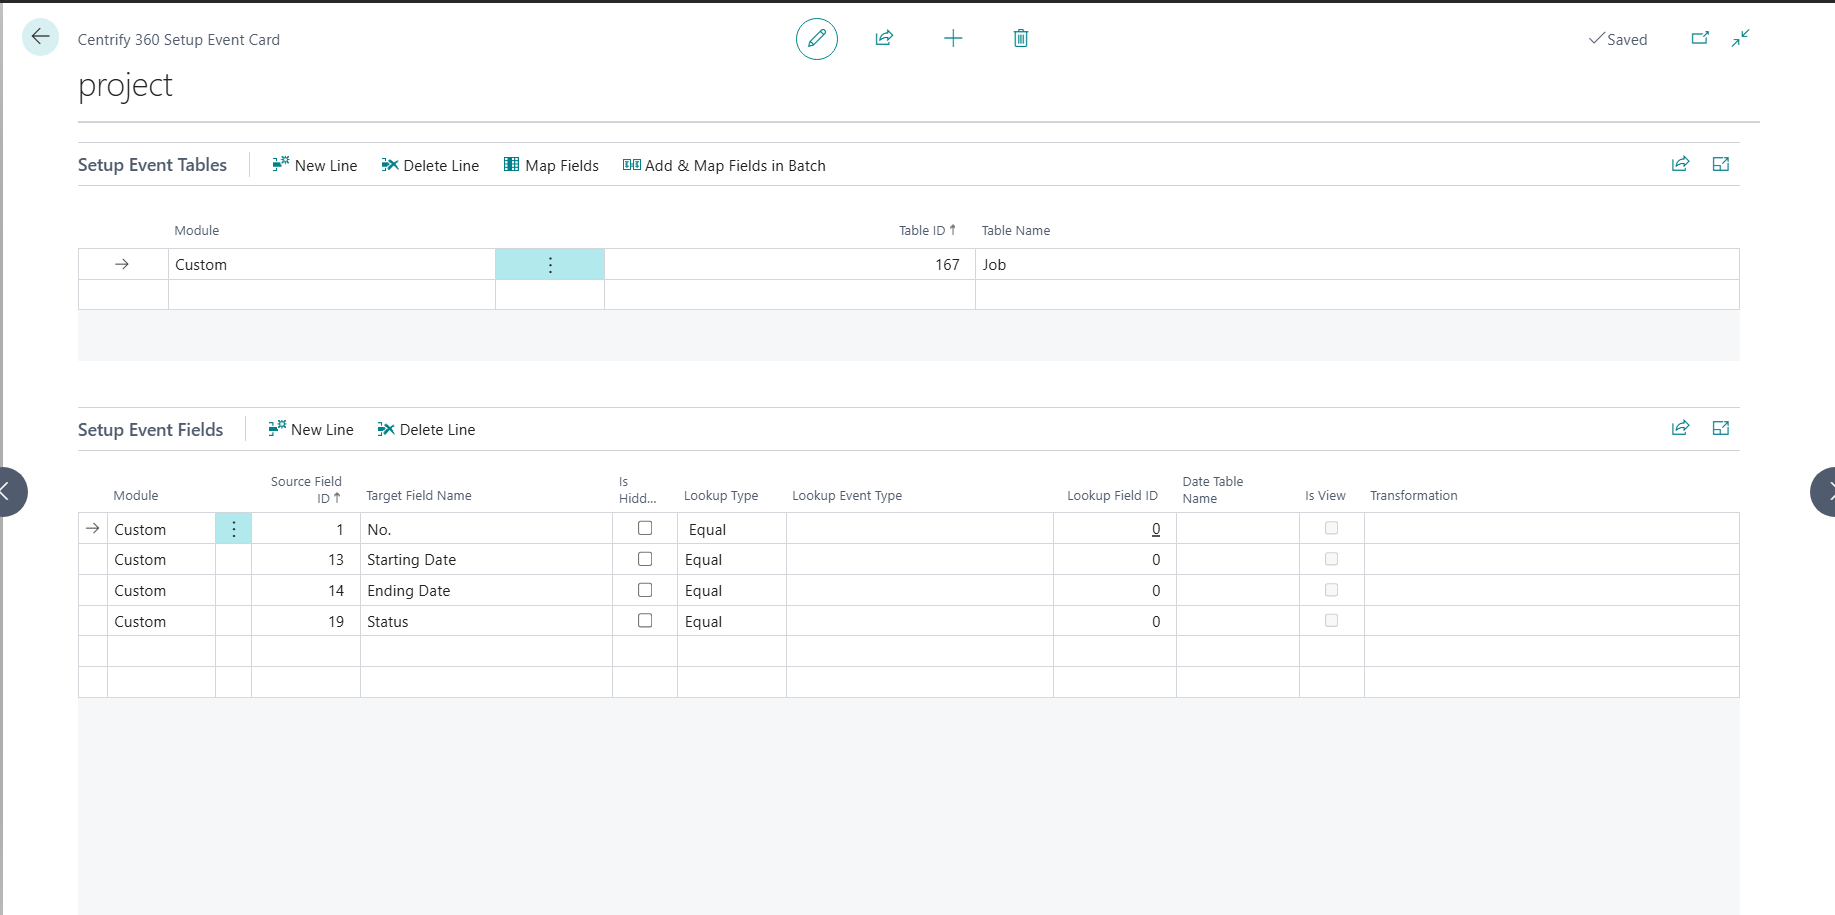Select the Ending Date target field cell
This screenshot has height=915, width=1835.
coord(486,591)
